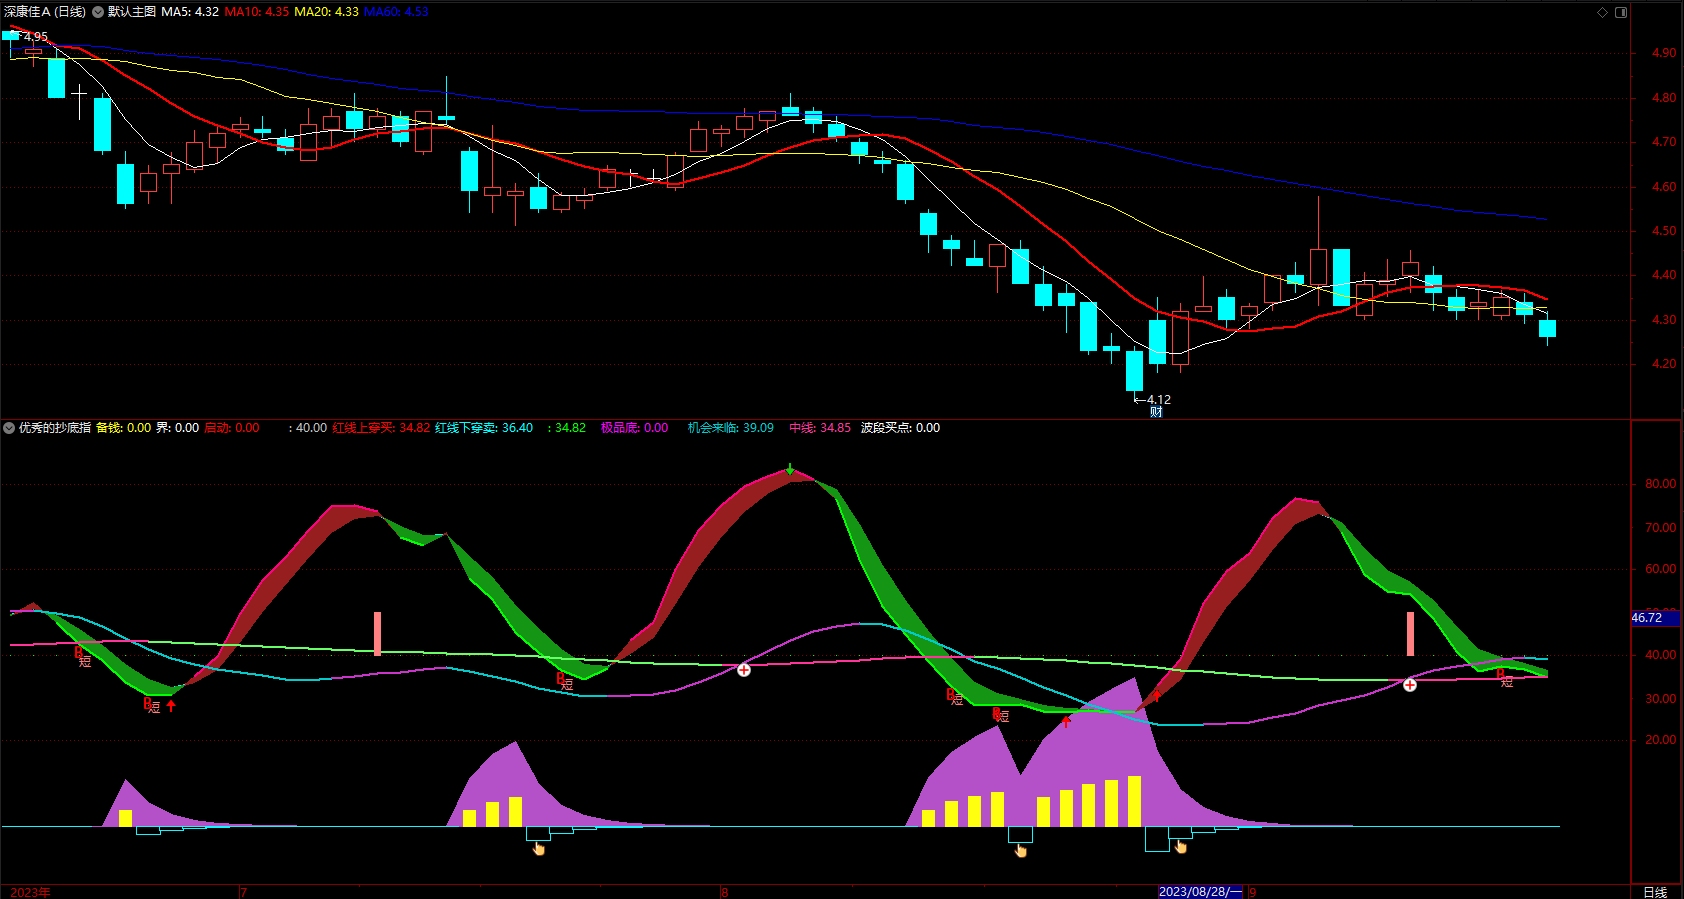This screenshot has height=899, width=1684.
Task: Click the MA60: 4.53 label
Action: (396, 12)
